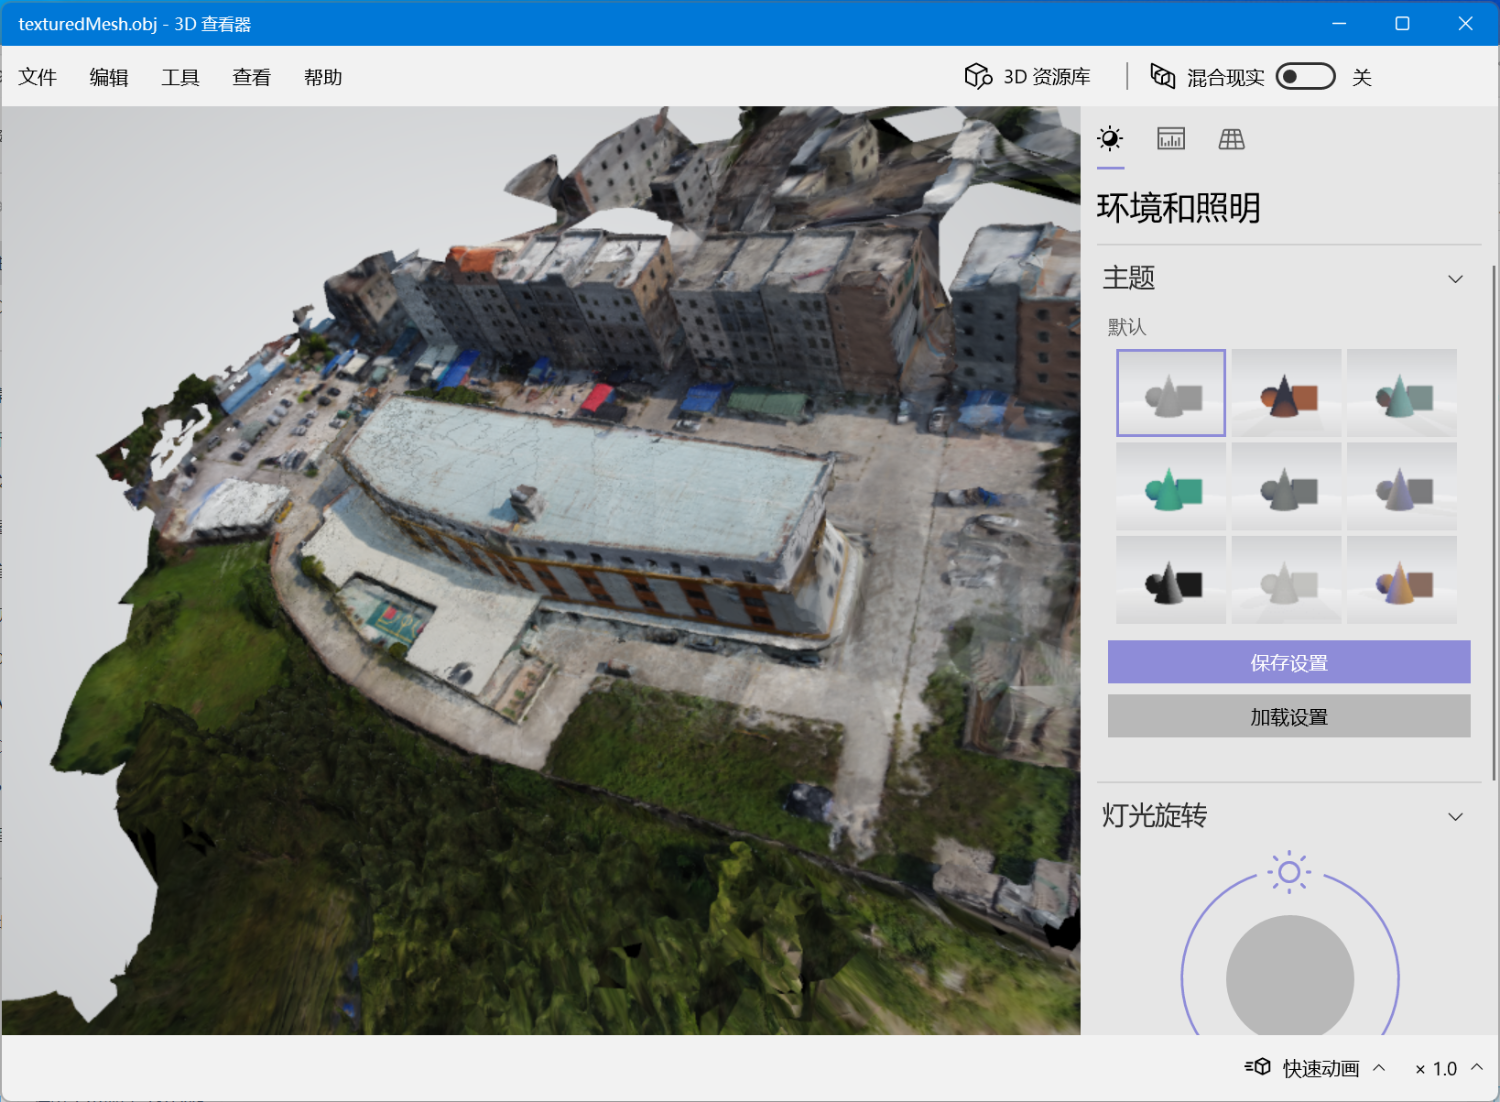Maximize the 3D 查看器 window
The width and height of the screenshot is (1500, 1102).
(1402, 23)
